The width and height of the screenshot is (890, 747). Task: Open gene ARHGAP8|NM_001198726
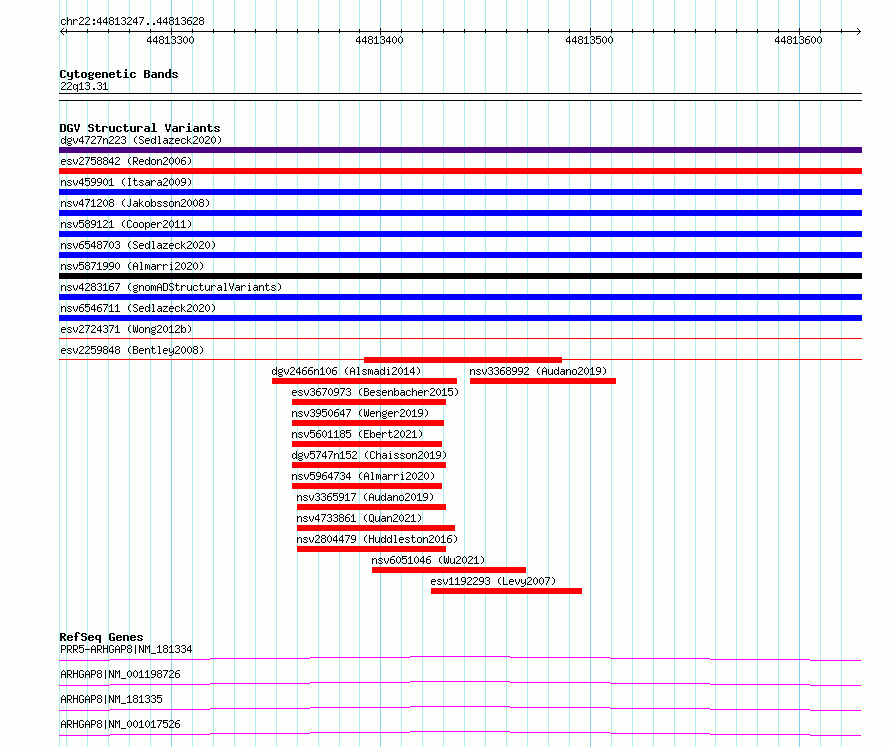120,674
